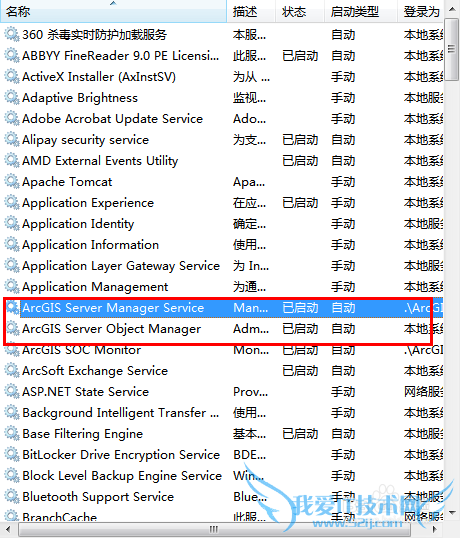
Task: Click the horizontal scrollbar left arrow
Action: coord(8,529)
